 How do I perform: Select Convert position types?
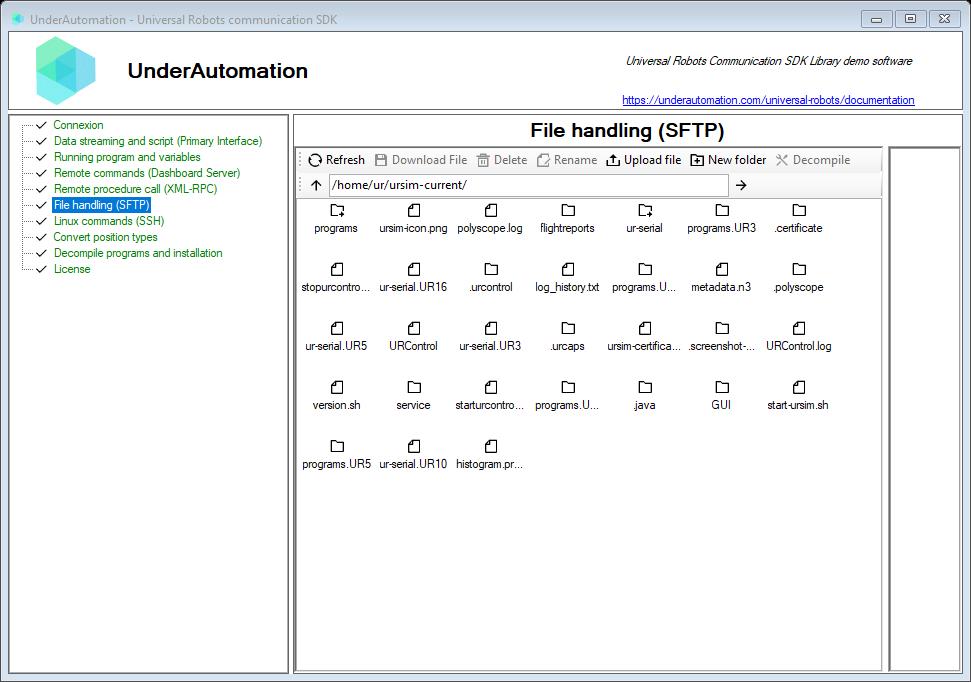105,237
